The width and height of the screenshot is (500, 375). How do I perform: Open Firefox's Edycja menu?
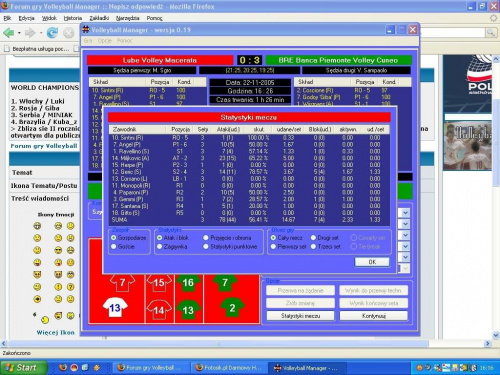click(x=26, y=18)
